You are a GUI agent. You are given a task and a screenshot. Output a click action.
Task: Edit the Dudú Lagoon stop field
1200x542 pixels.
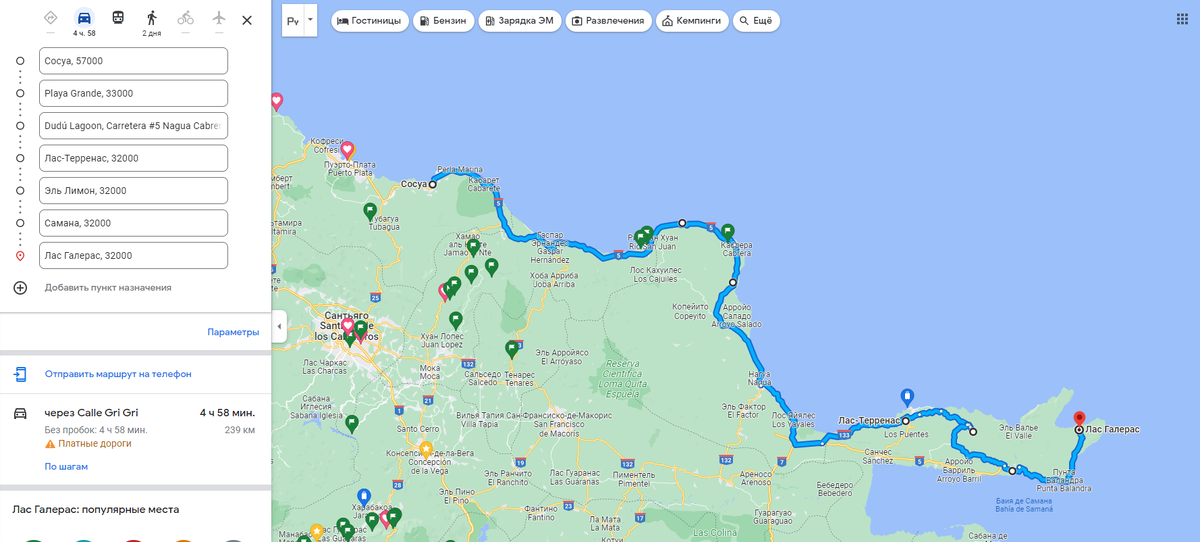click(x=134, y=126)
